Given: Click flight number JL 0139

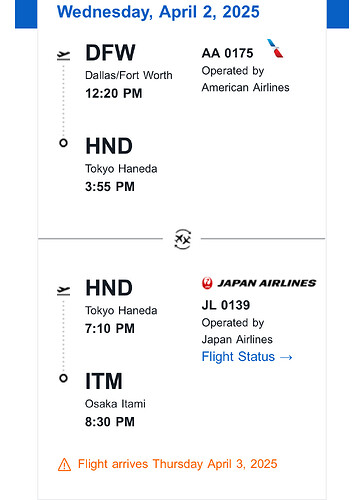Looking at the screenshot, I should [226, 305].
